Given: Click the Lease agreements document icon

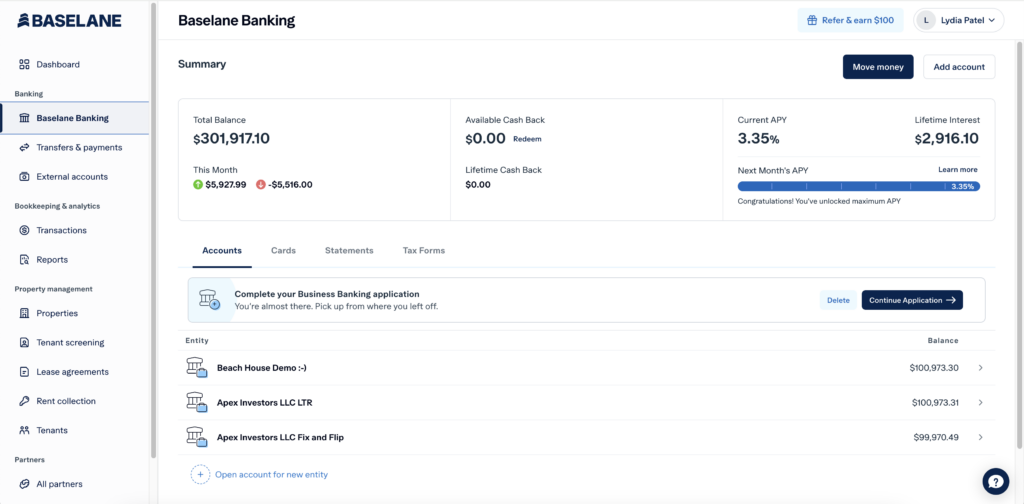Looking at the screenshot, I should point(24,371).
